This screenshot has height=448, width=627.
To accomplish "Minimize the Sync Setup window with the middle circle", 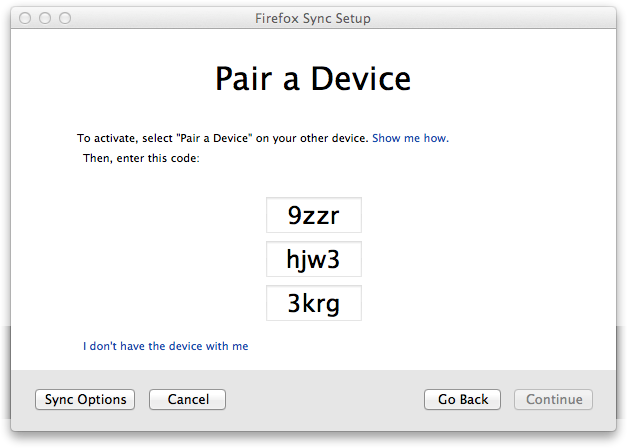I will point(45,18).
